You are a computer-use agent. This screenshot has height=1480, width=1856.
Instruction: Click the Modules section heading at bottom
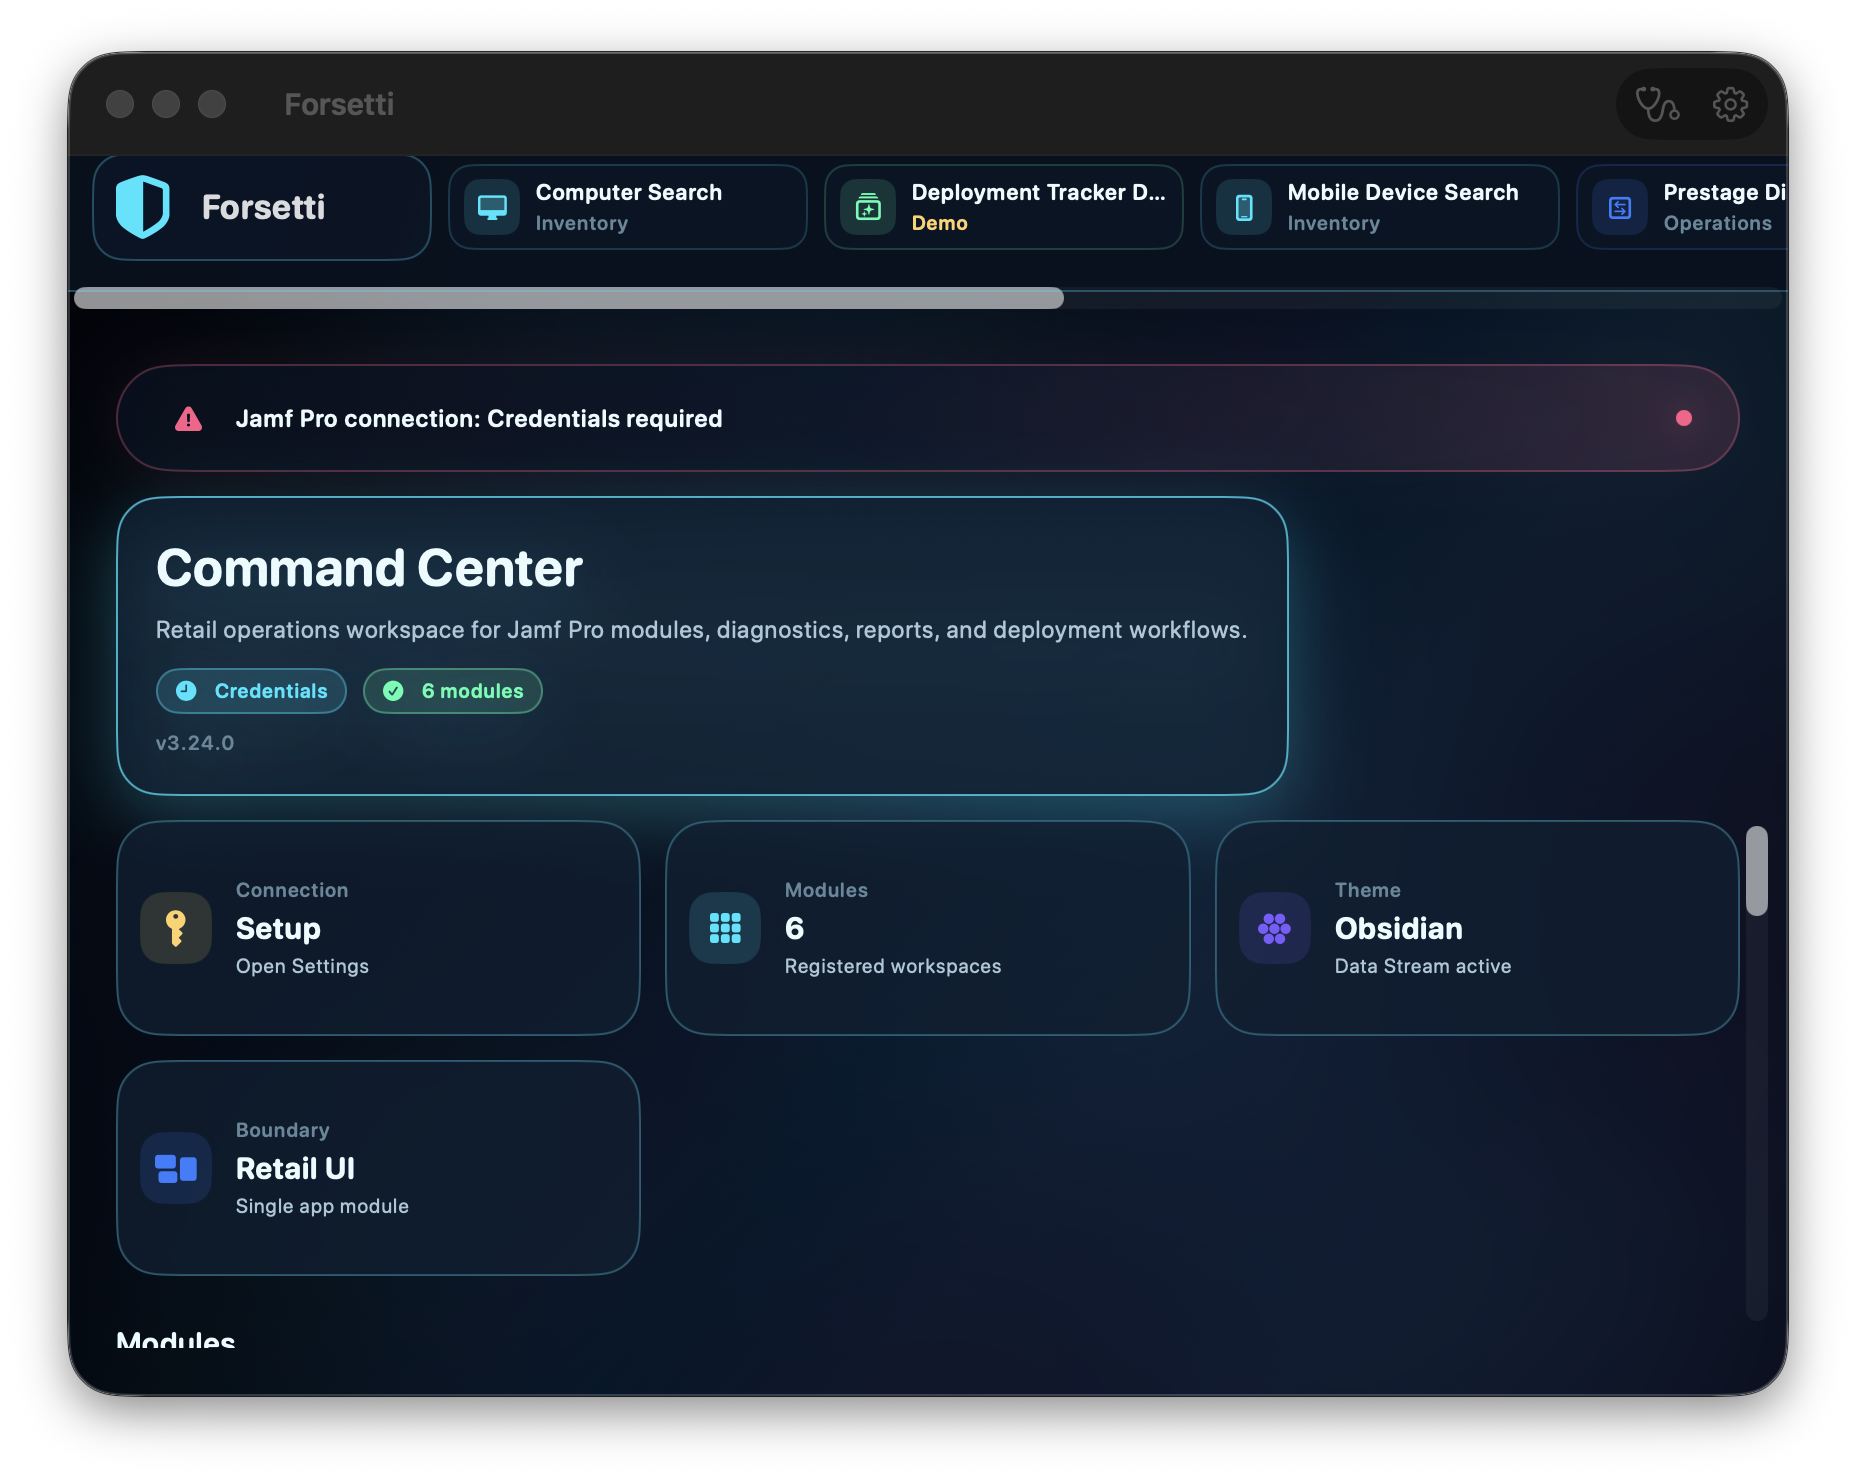point(176,1339)
